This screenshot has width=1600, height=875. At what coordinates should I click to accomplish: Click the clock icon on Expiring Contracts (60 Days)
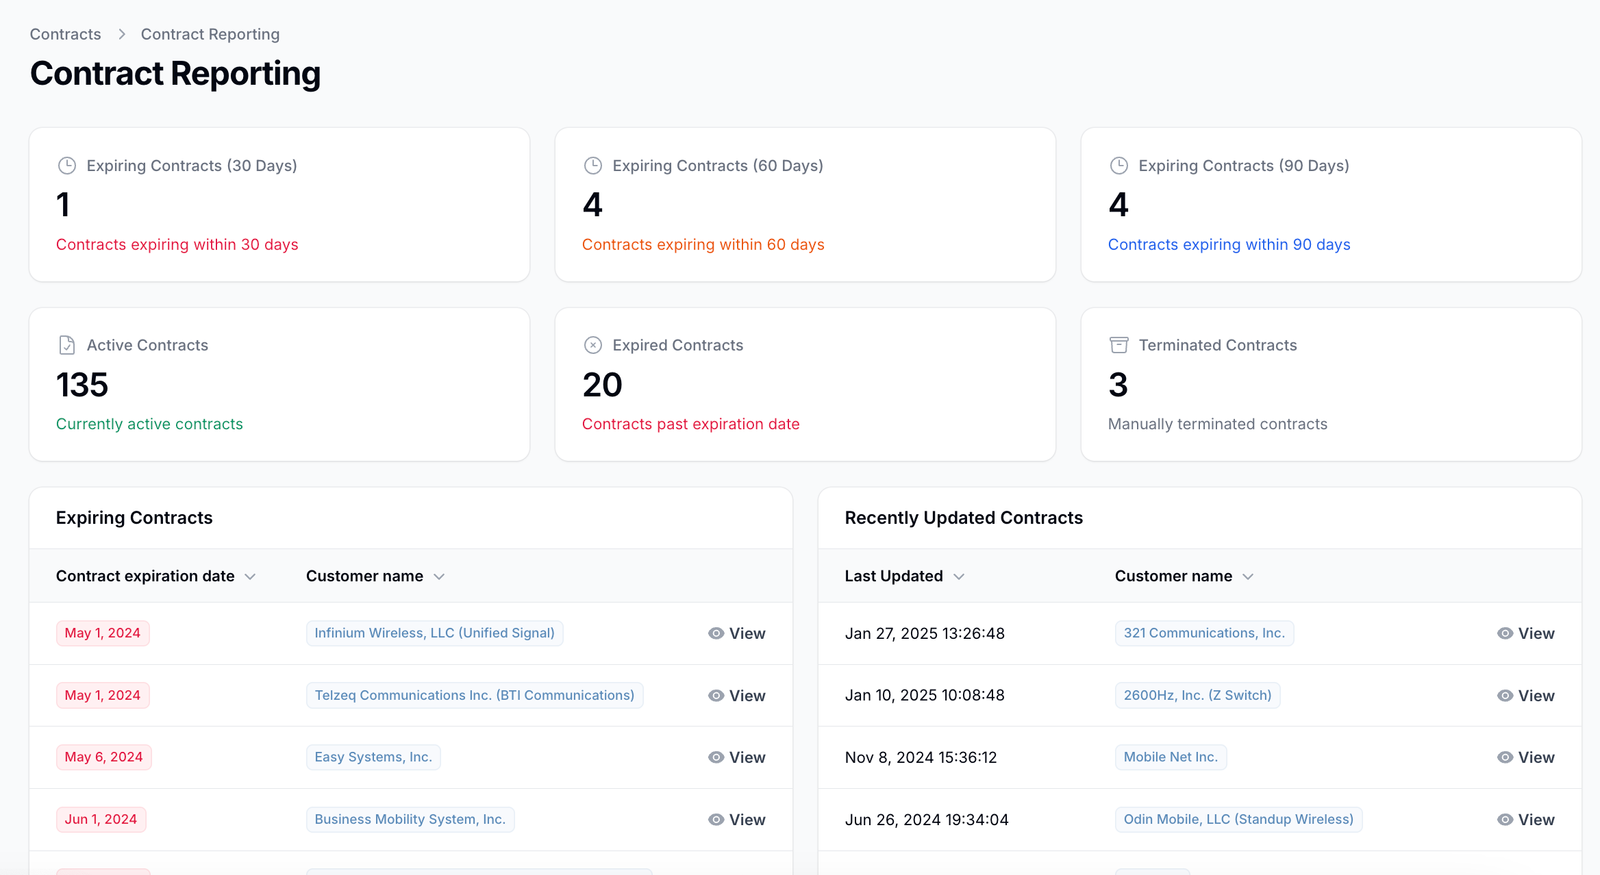593,166
